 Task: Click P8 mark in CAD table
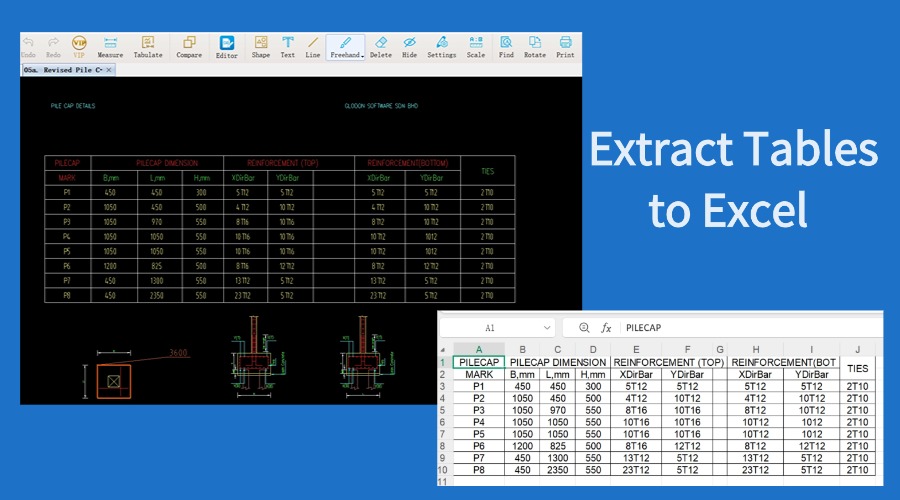(x=67, y=296)
